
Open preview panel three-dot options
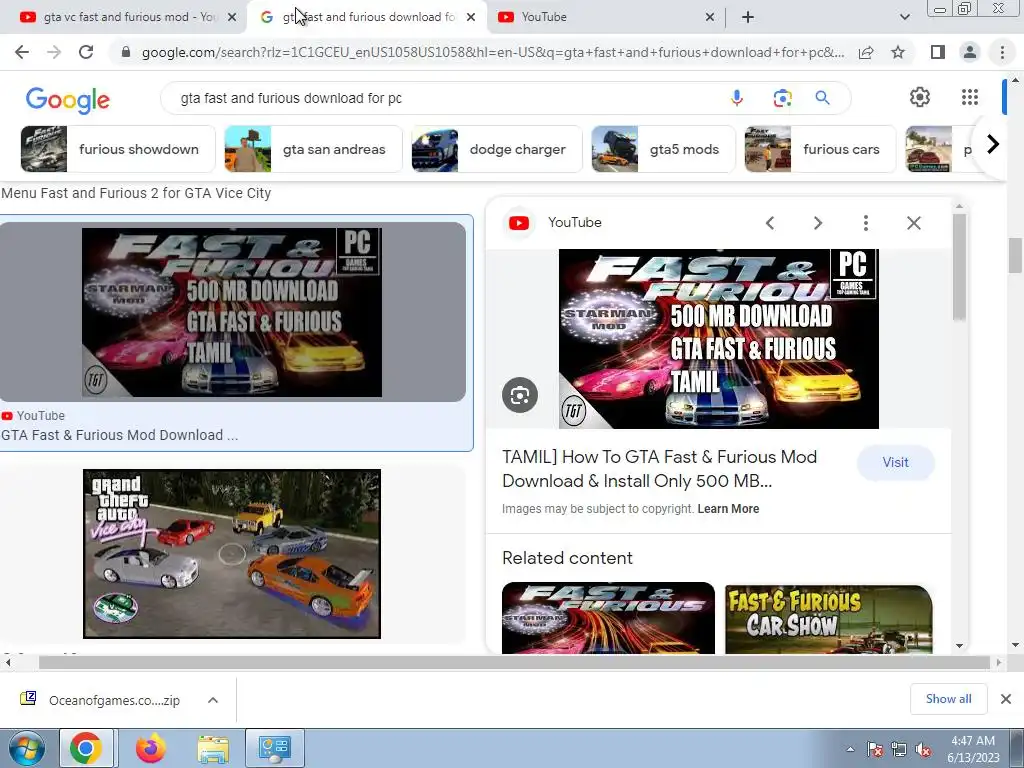pyautogui.click(x=866, y=223)
